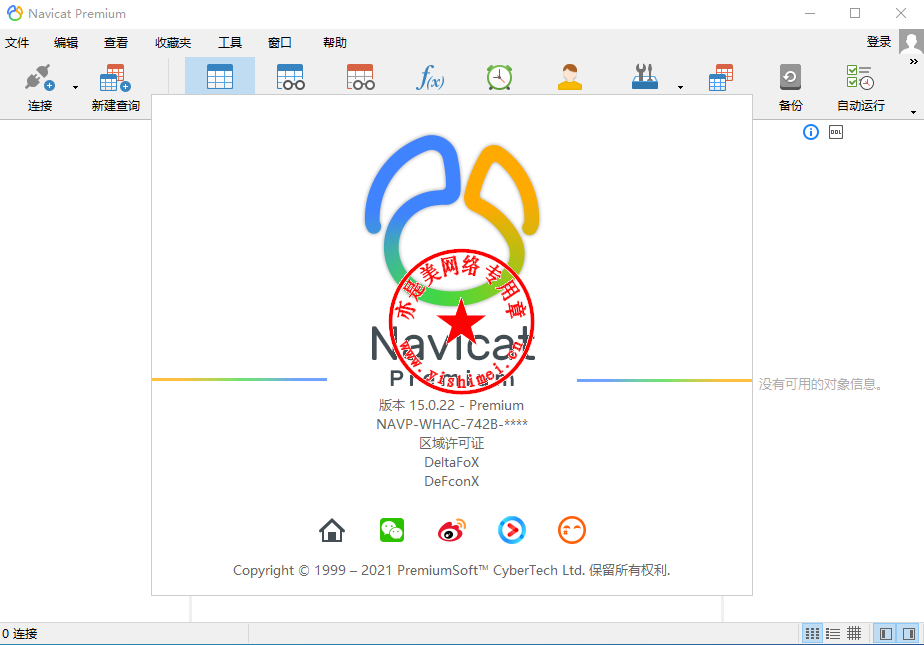The image size is (924, 645).
Task: Click the tools wrench toolbar icon
Action: pyautogui.click(x=645, y=77)
